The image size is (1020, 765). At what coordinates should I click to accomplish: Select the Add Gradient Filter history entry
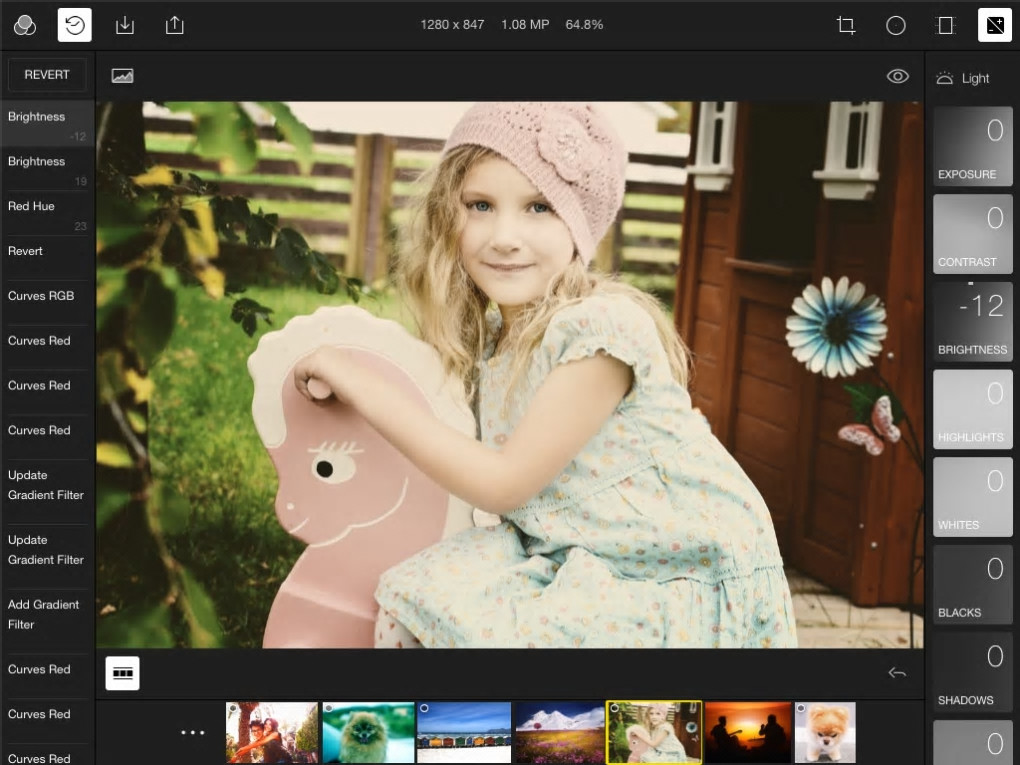[47, 614]
